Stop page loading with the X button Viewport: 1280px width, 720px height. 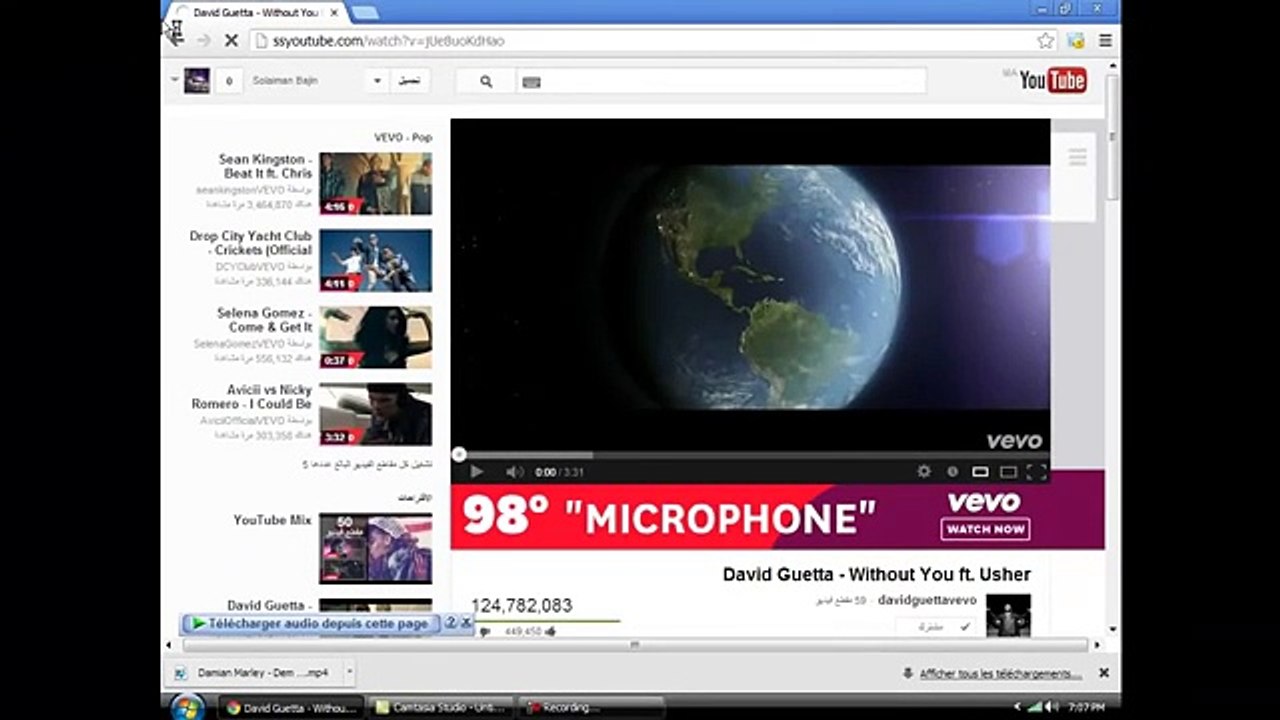231,41
